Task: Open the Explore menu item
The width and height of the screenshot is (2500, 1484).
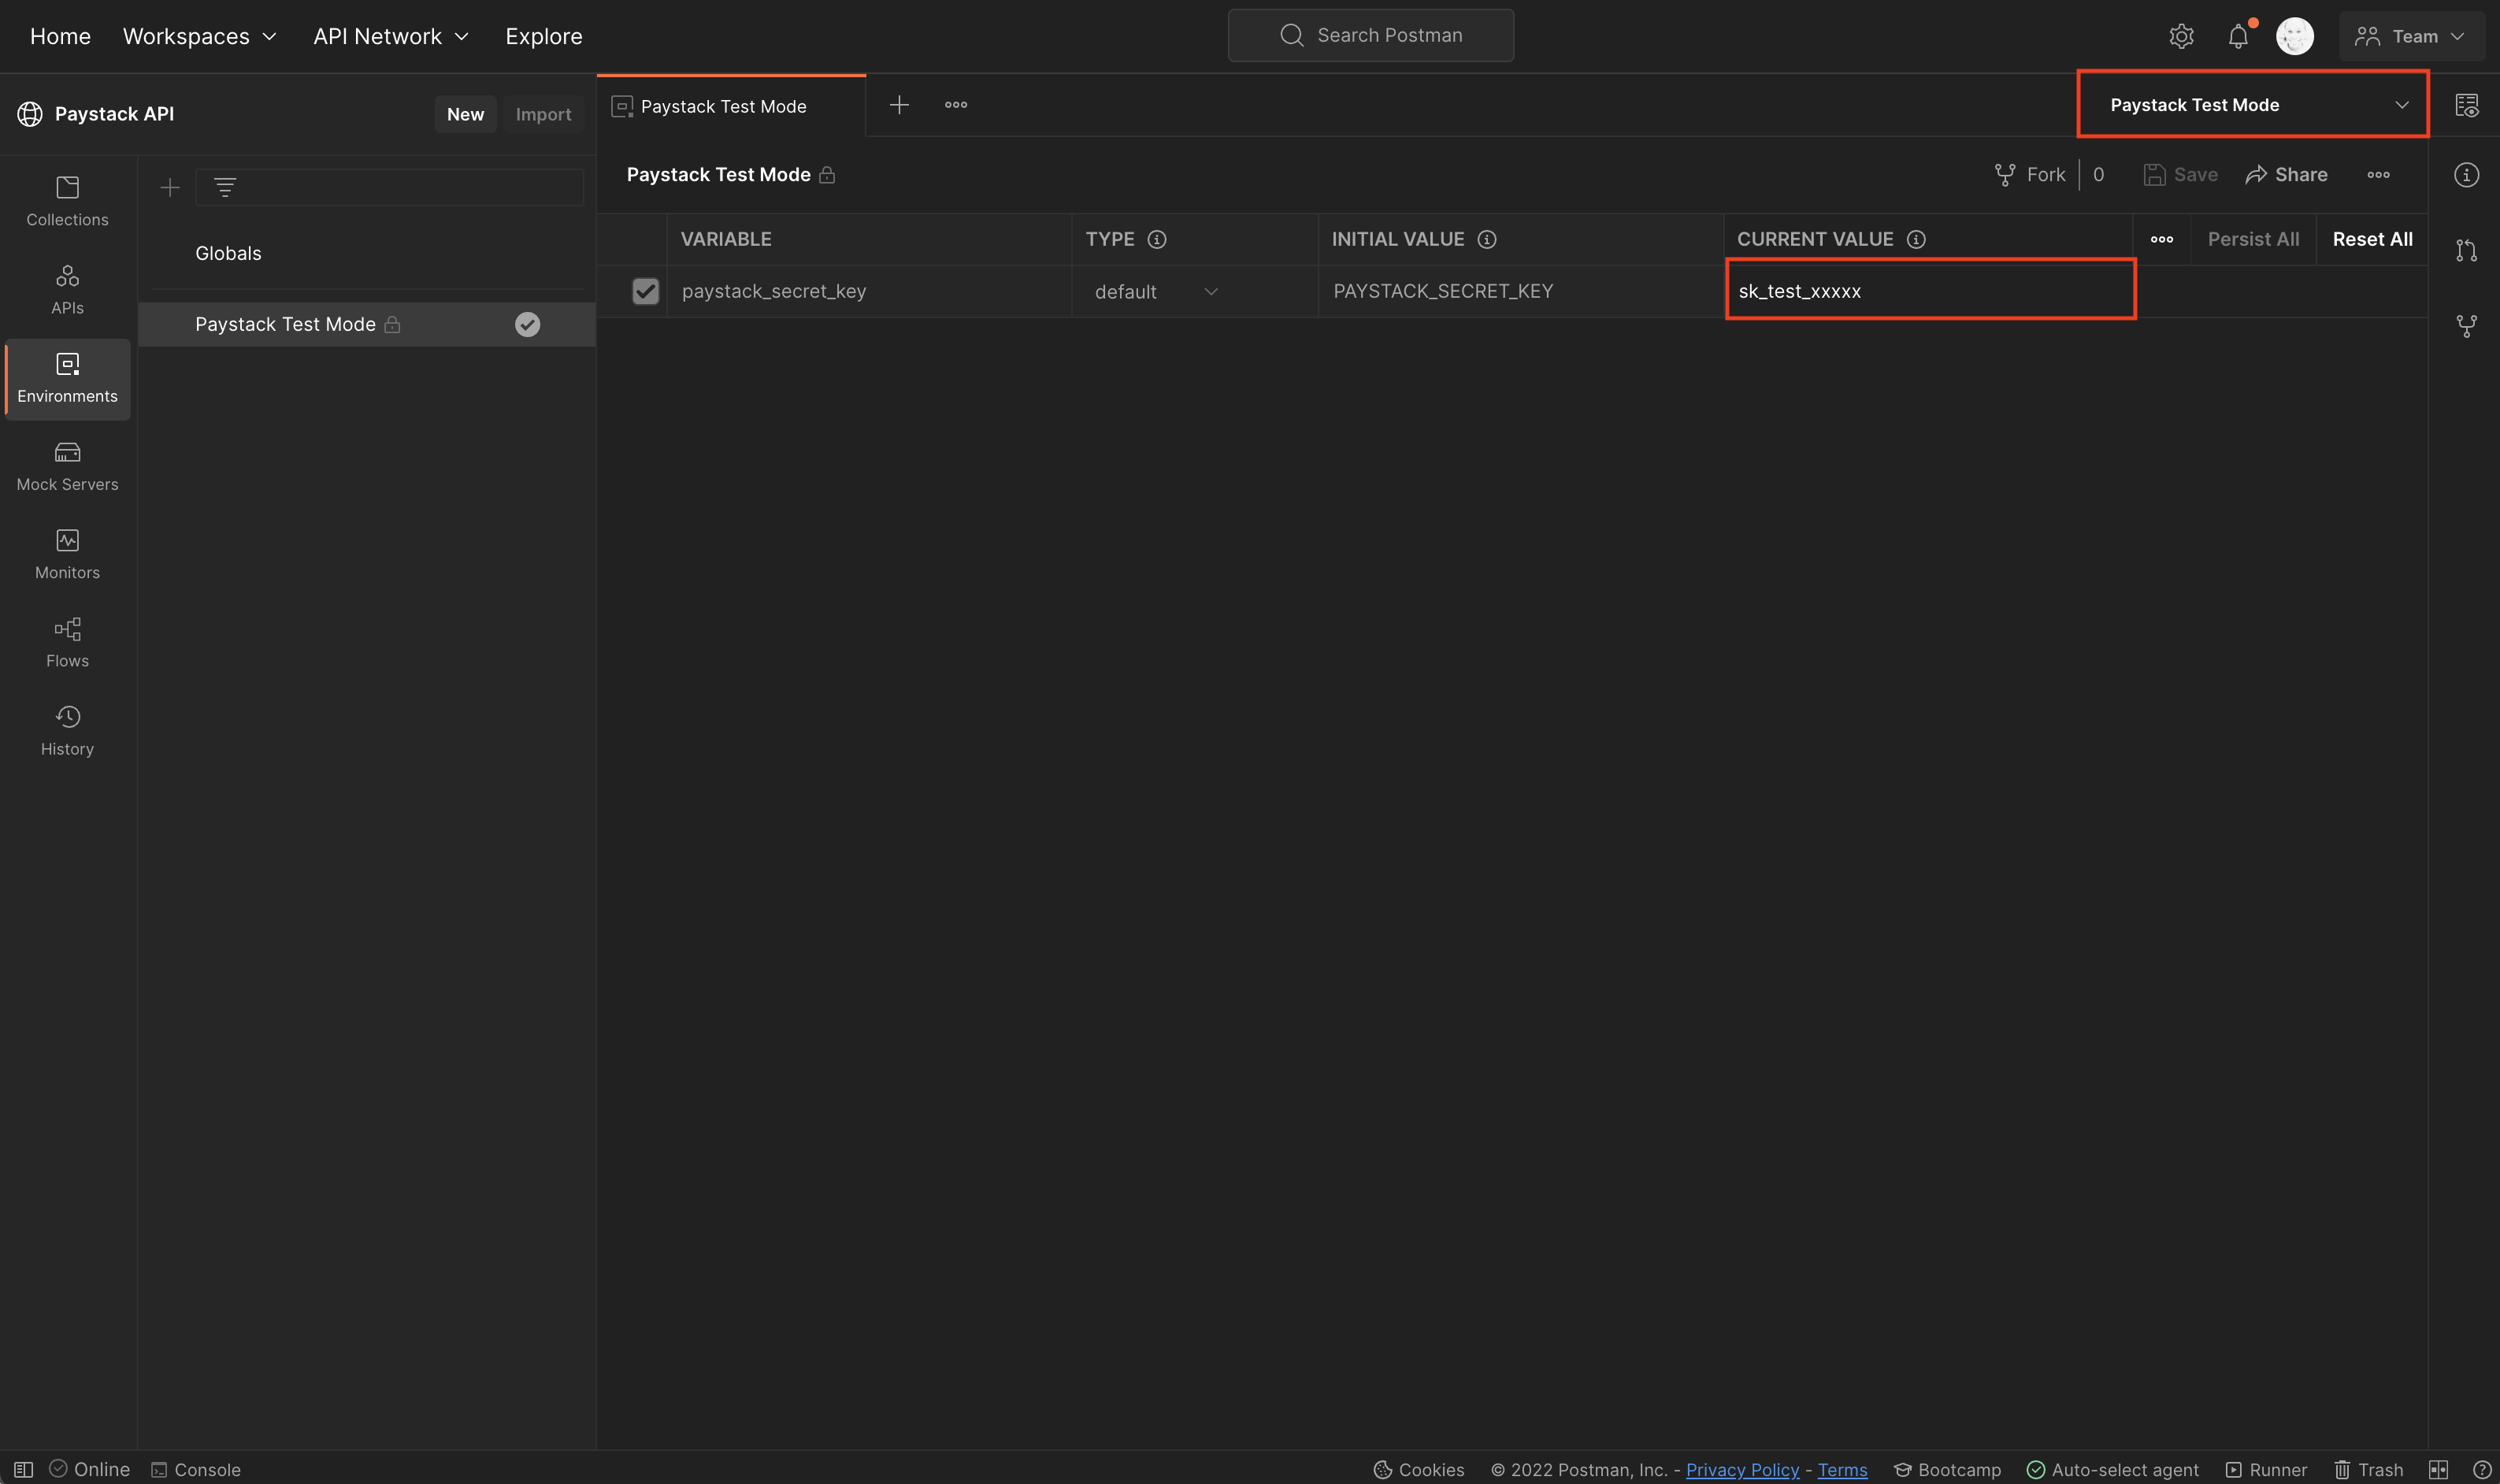Action: click(x=544, y=36)
